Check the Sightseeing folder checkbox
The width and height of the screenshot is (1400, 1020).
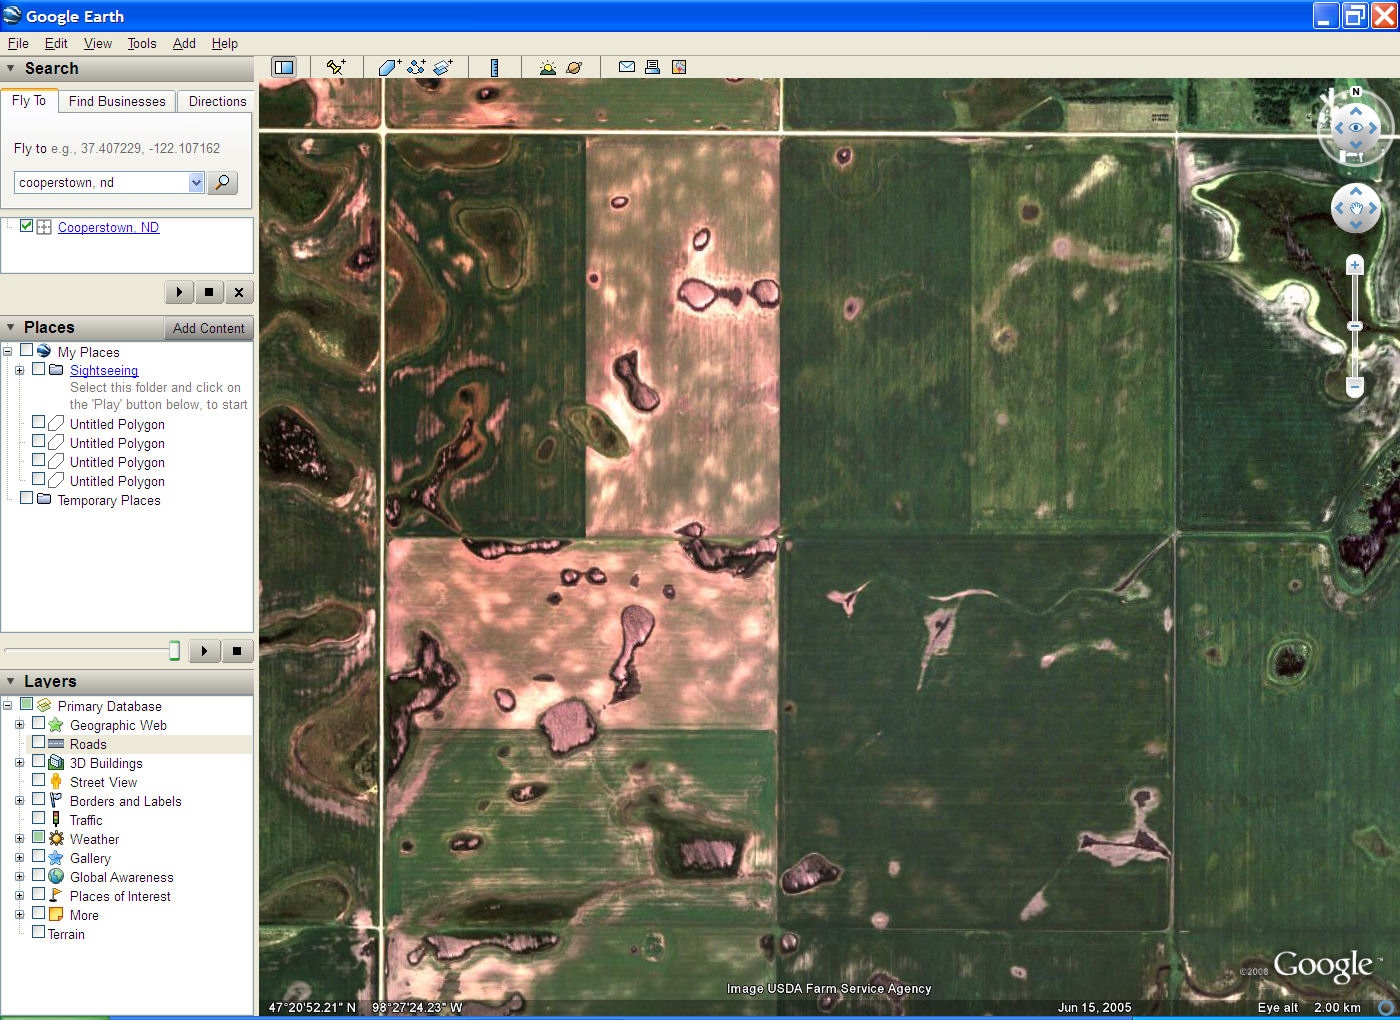coord(39,369)
